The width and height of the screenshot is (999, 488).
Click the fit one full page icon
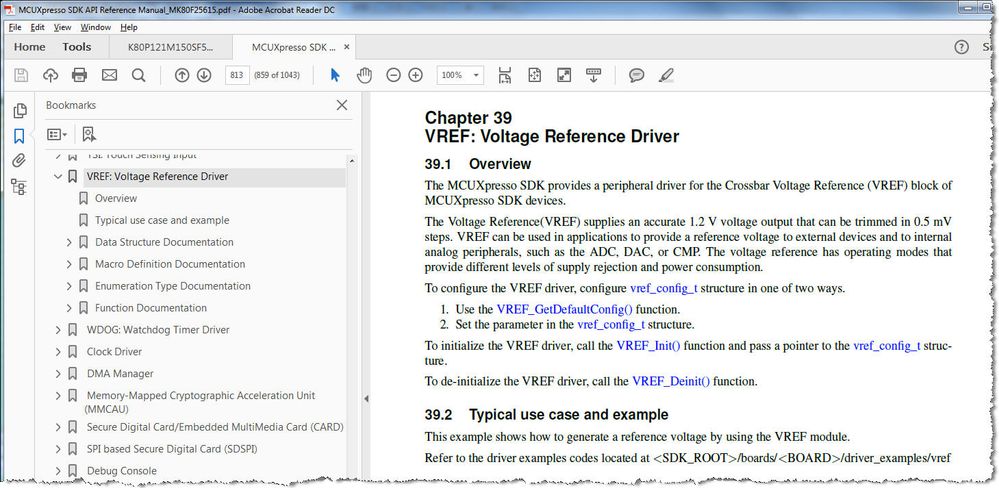pos(535,75)
